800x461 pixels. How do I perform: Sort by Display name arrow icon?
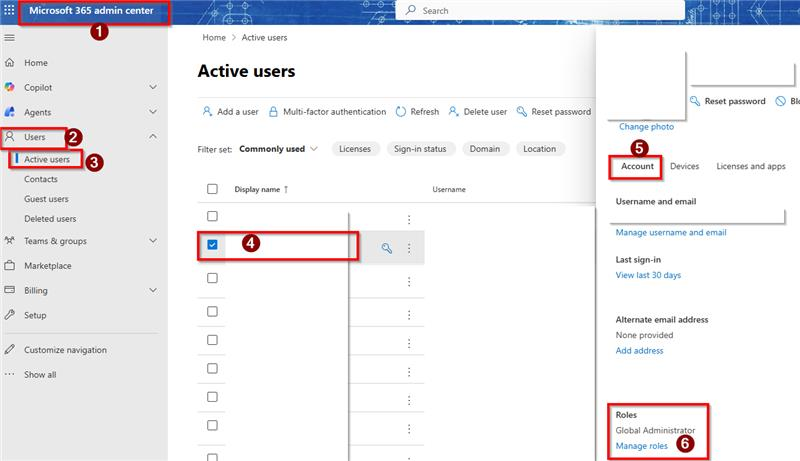(x=286, y=189)
